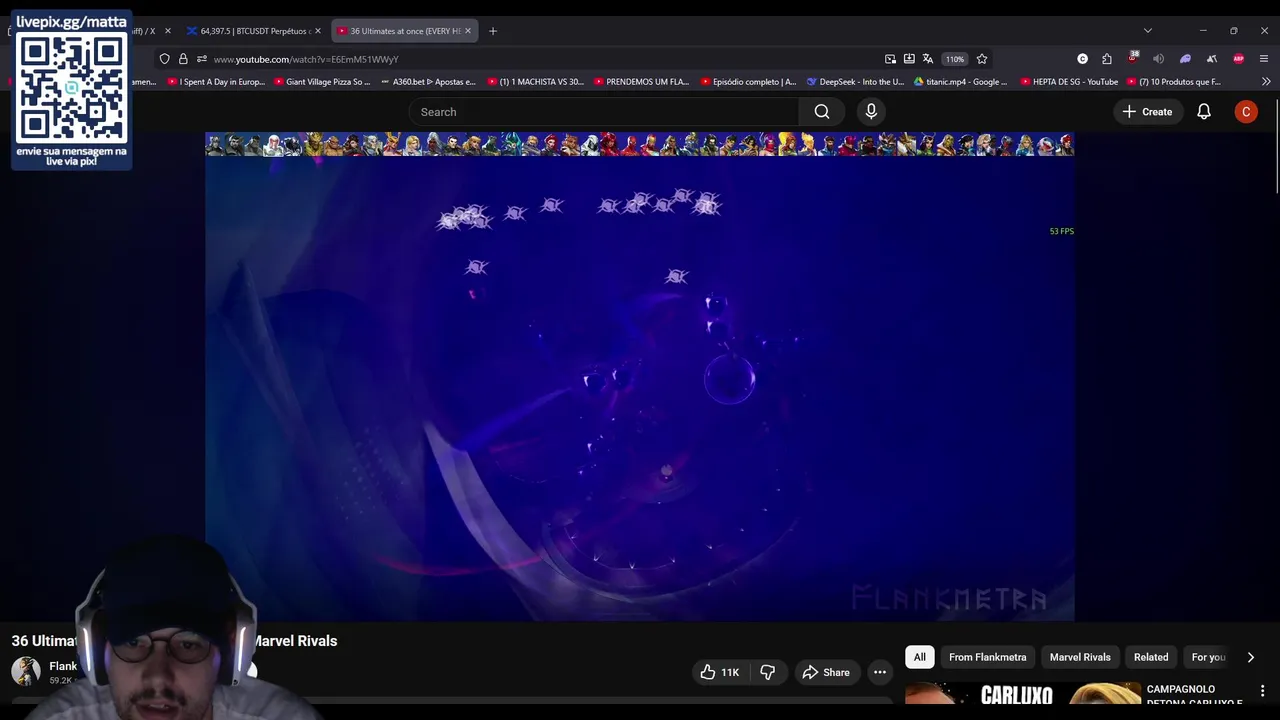Open 'PRENDEMOS UM FLA...' bookmark
Image resolution: width=1280 pixels, height=720 pixels.
click(x=641, y=82)
